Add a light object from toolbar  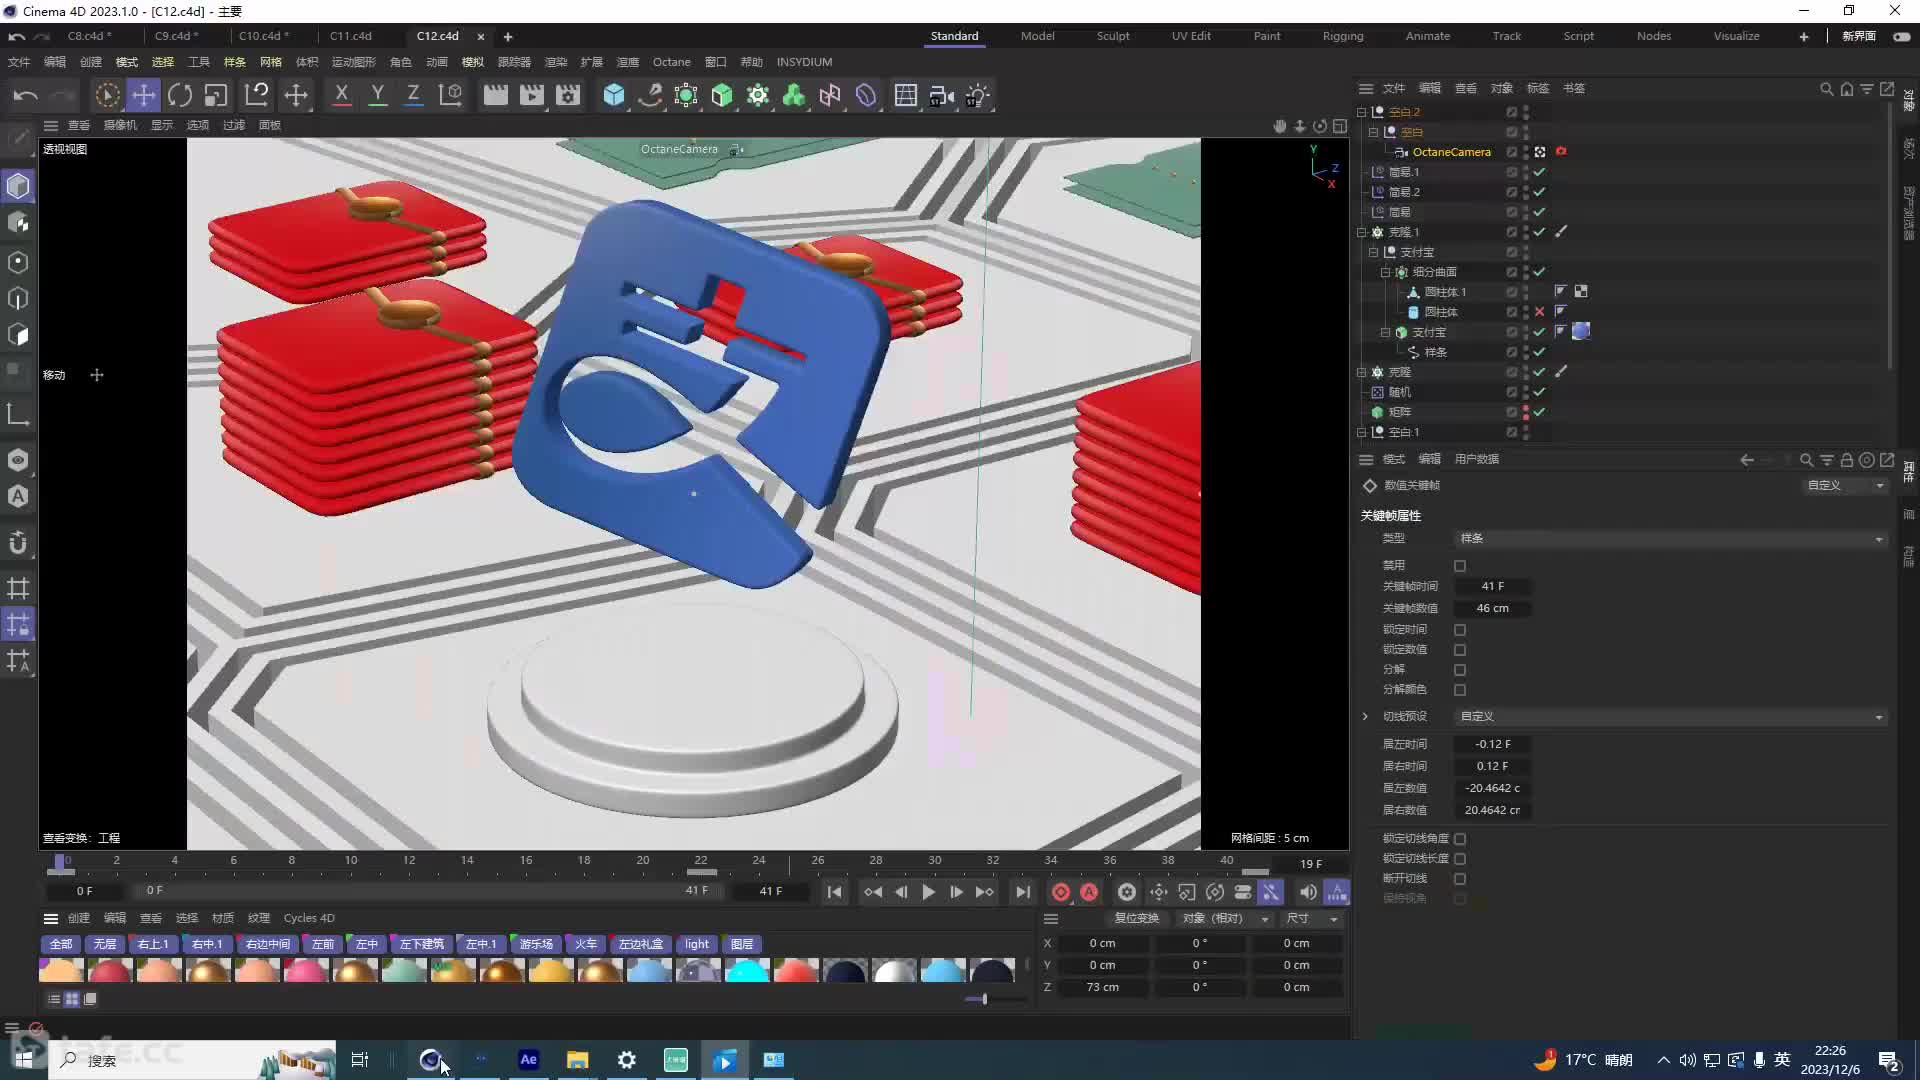[x=977, y=95]
